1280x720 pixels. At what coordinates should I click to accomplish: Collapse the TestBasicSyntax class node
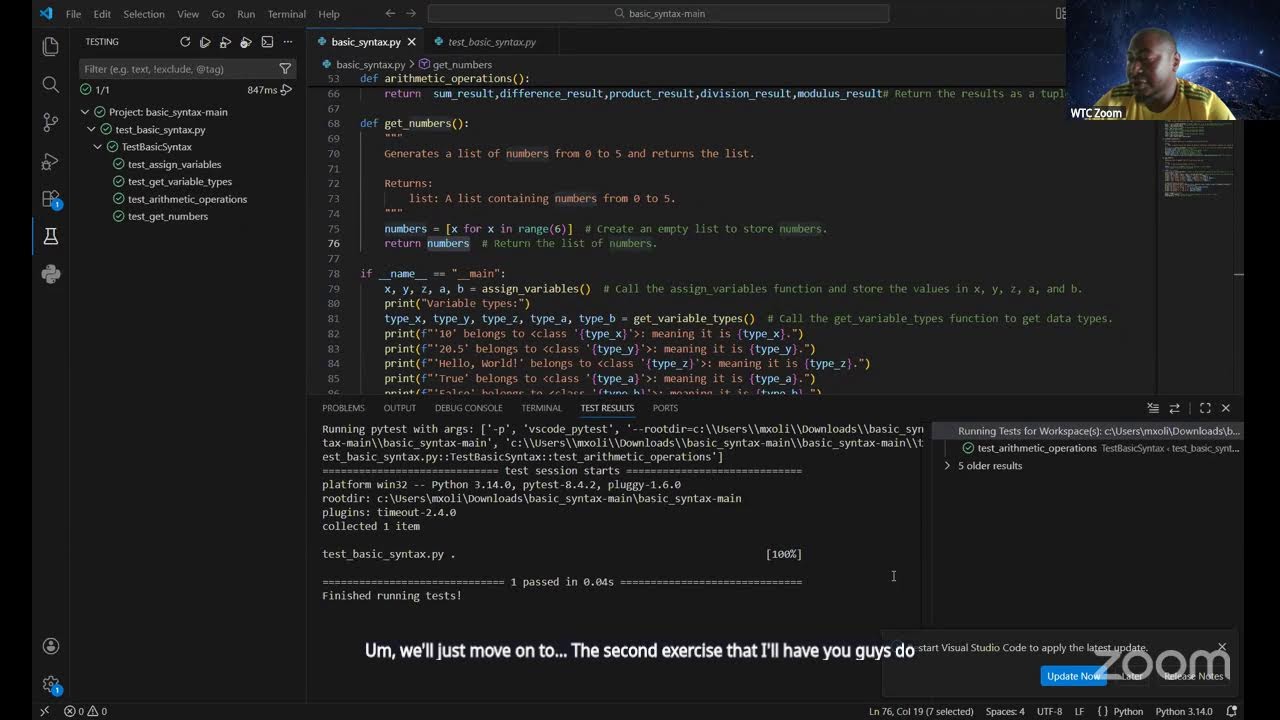pyautogui.click(x=98, y=147)
